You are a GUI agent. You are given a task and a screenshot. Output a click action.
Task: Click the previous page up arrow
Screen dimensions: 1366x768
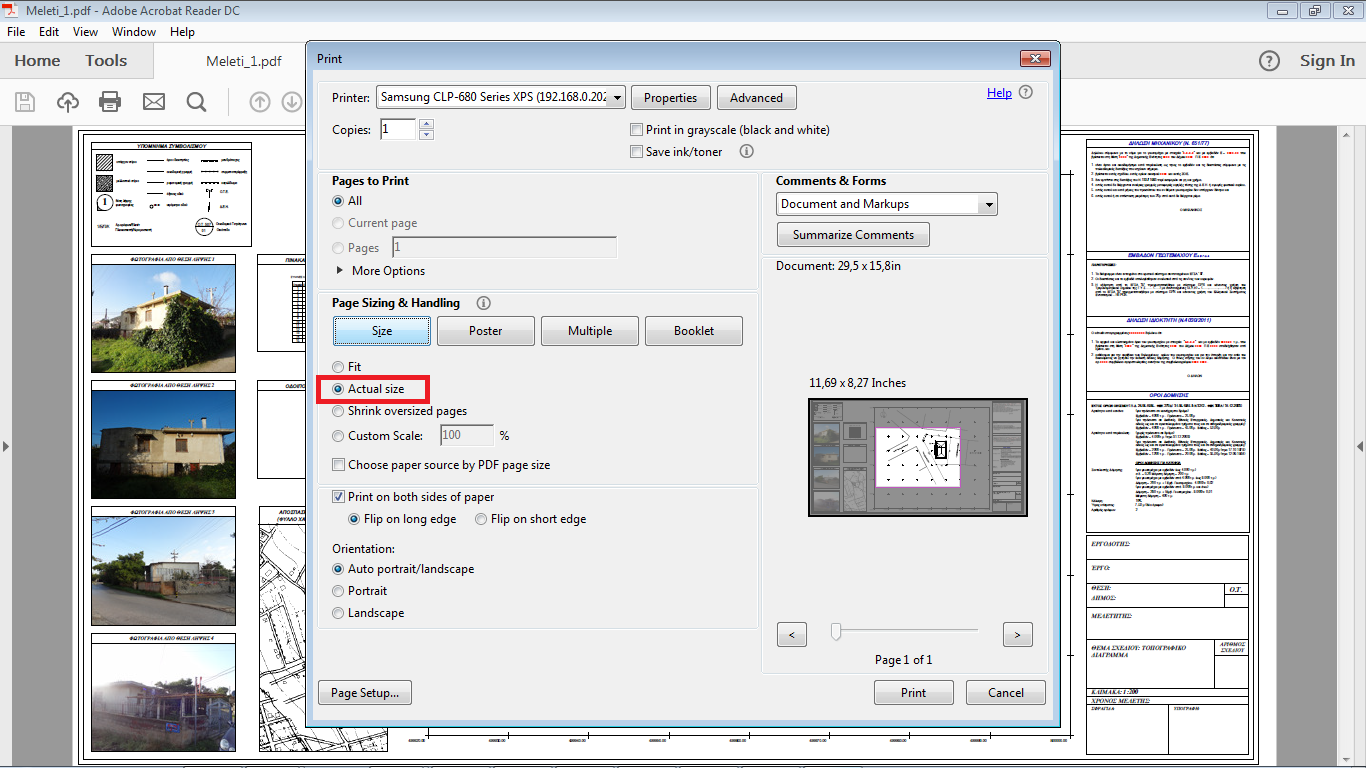coord(259,102)
